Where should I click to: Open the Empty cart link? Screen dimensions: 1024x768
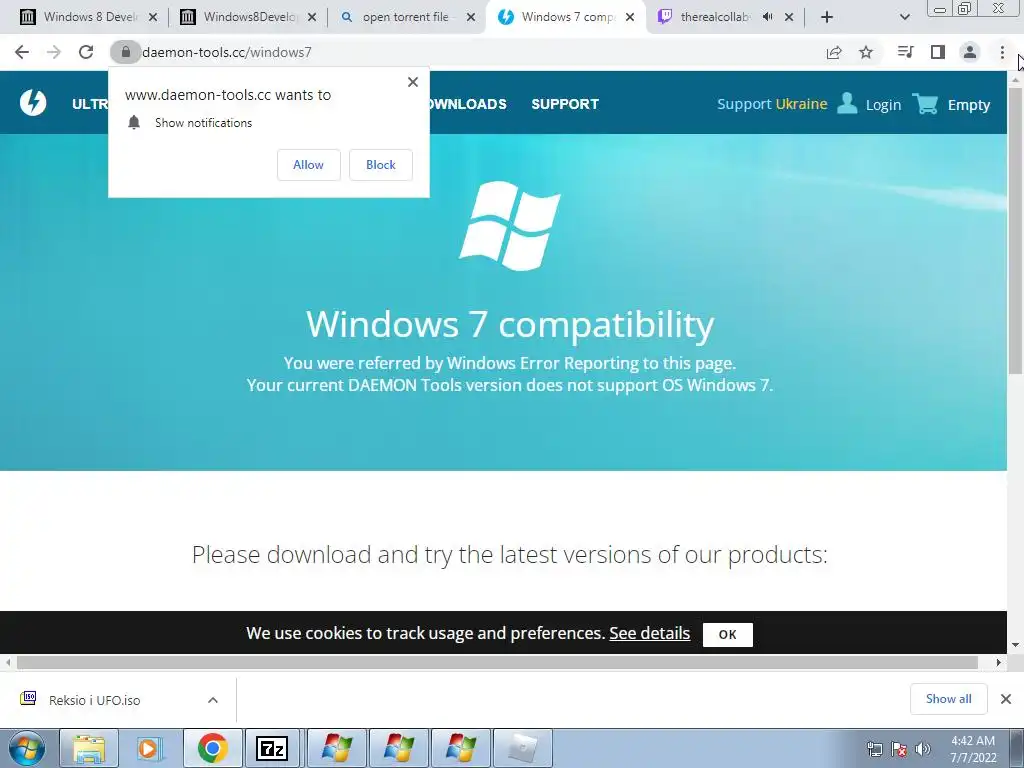[x=968, y=104]
